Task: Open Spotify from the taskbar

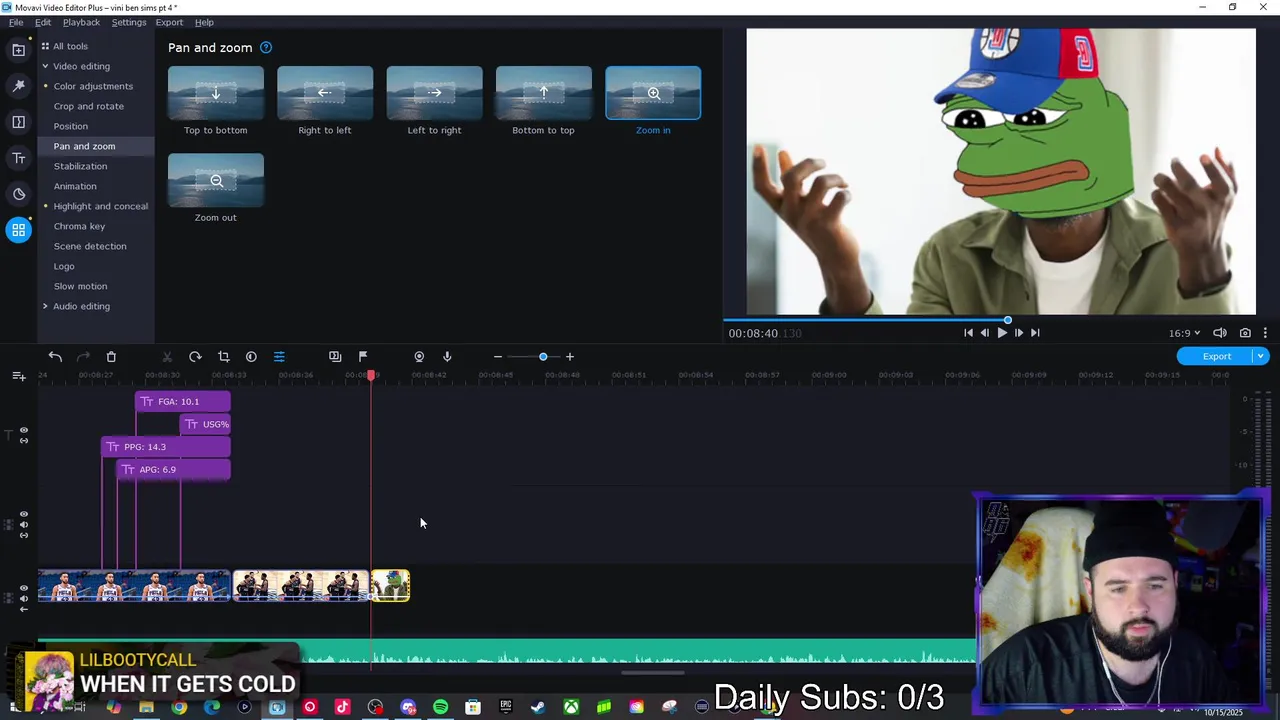Action: tap(440, 708)
